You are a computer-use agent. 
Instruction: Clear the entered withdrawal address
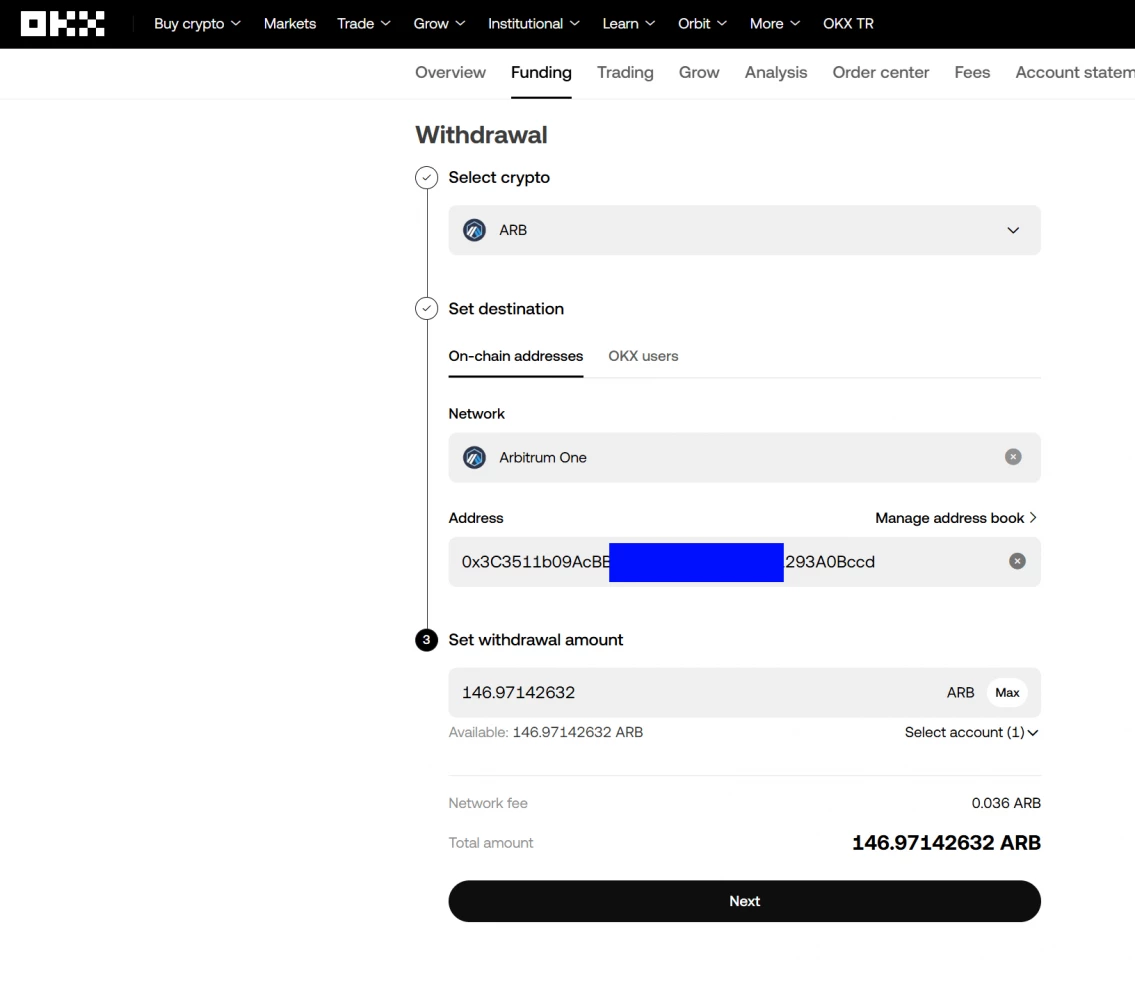coord(1017,561)
